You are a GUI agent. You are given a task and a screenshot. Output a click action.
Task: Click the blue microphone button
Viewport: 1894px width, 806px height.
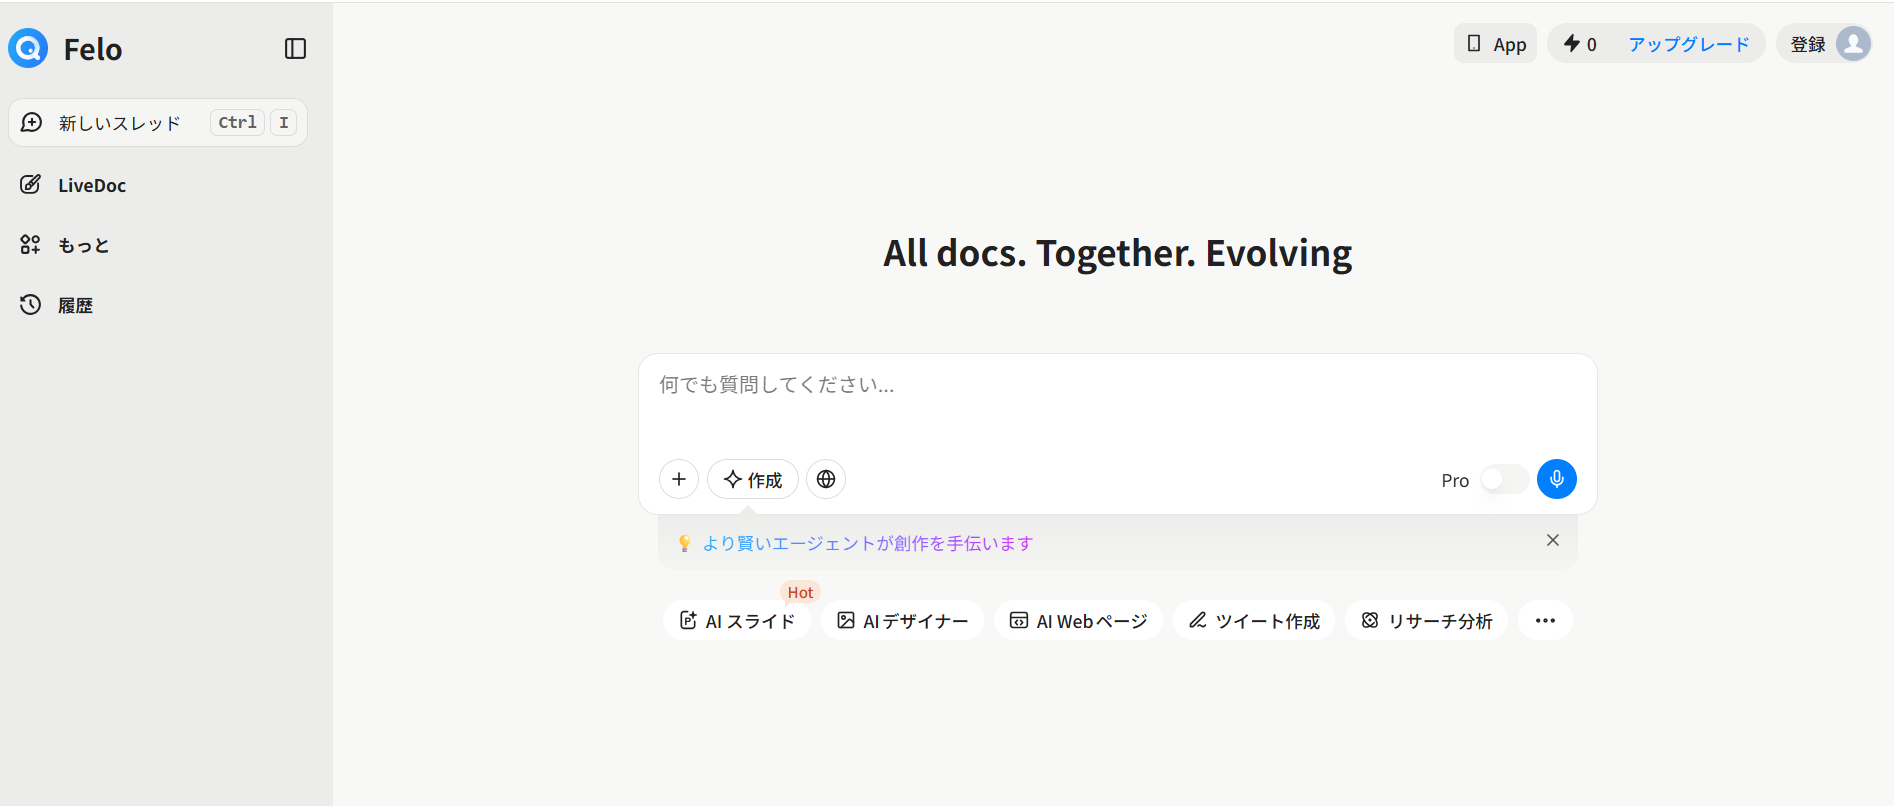click(x=1557, y=479)
